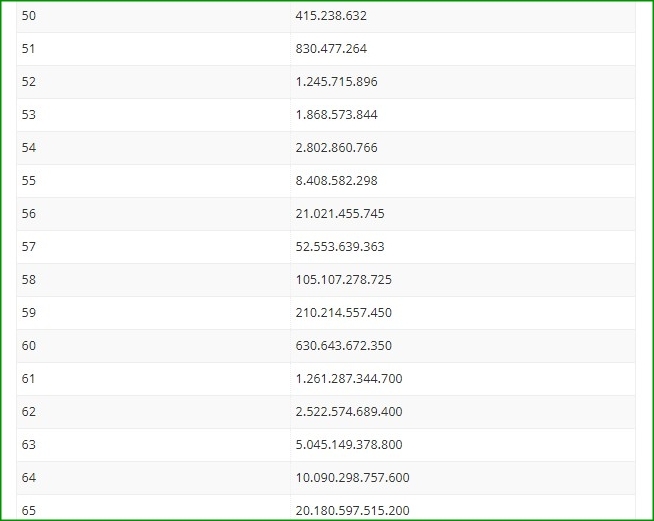Click the row number 62 cell
Image resolution: width=654 pixels, height=521 pixels.
(153, 412)
